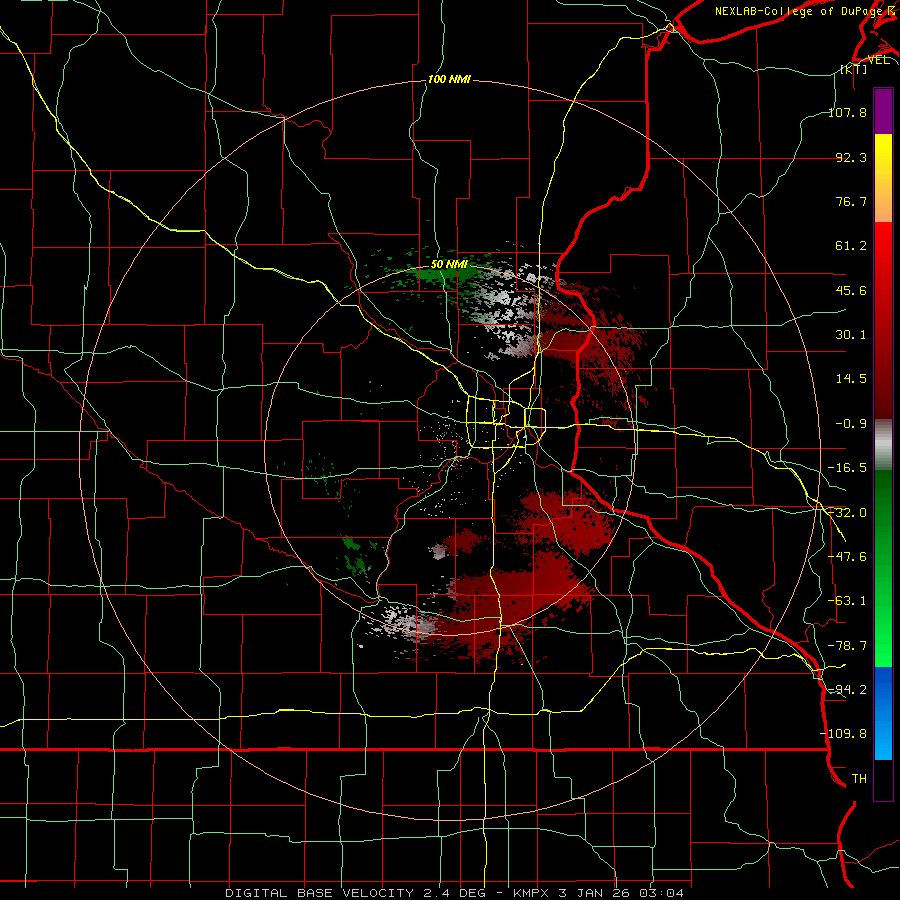Click the TH threshold legend label
This screenshot has width=900, height=900.
click(859, 778)
